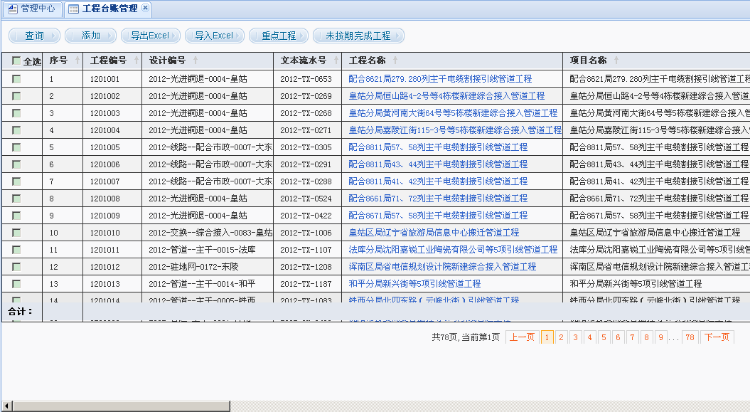Viewport: 750px width, 412px height.
Task: Jump to page 9
Action: click(661, 337)
